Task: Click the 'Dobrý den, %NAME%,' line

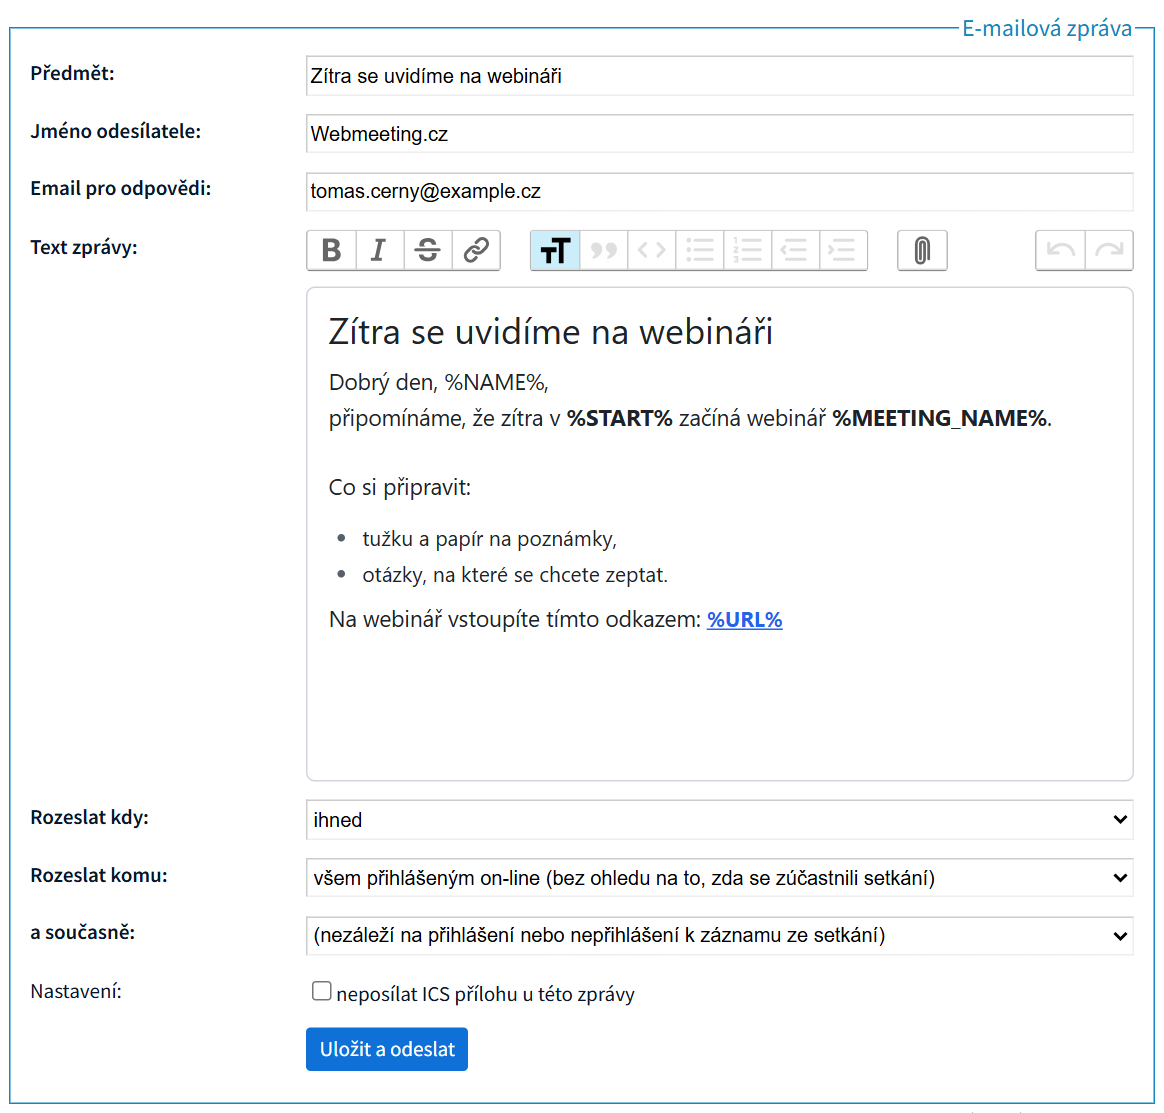Action: tap(439, 382)
